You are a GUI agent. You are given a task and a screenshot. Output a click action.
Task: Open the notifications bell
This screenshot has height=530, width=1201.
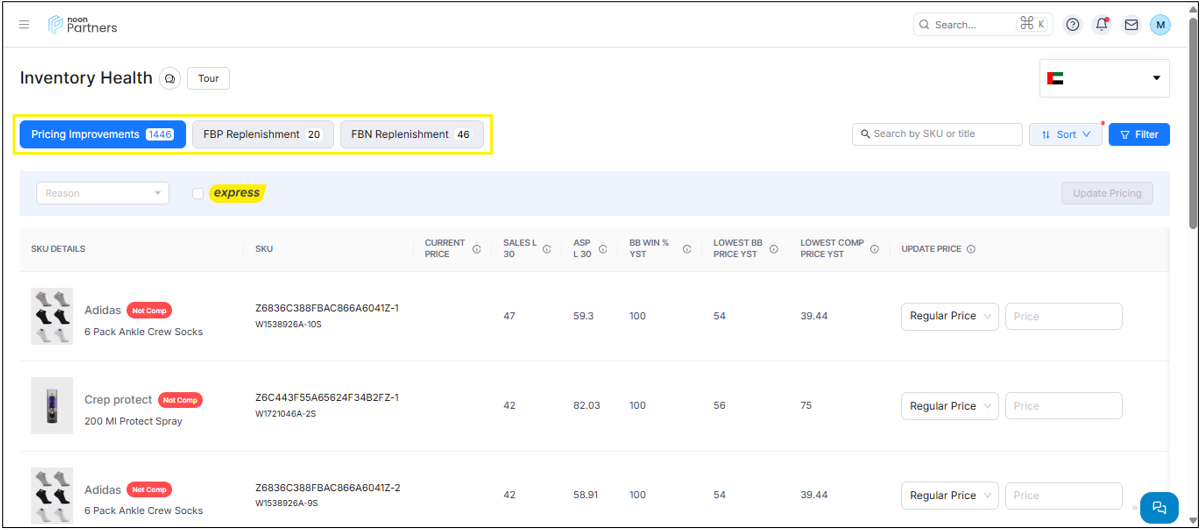1102,25
